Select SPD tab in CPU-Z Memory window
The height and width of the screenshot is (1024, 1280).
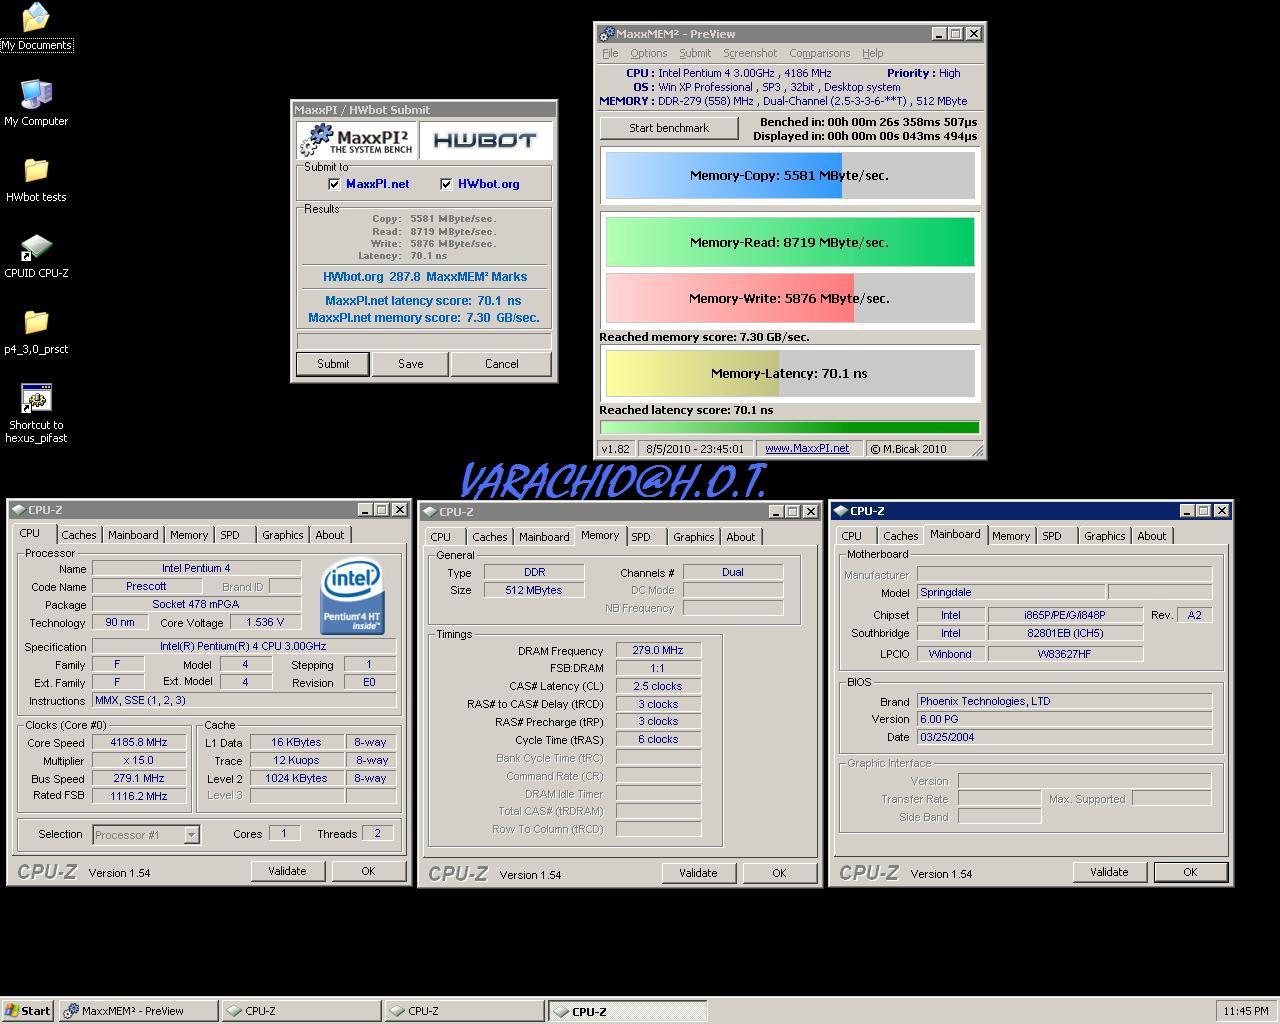tap(641, 537)
